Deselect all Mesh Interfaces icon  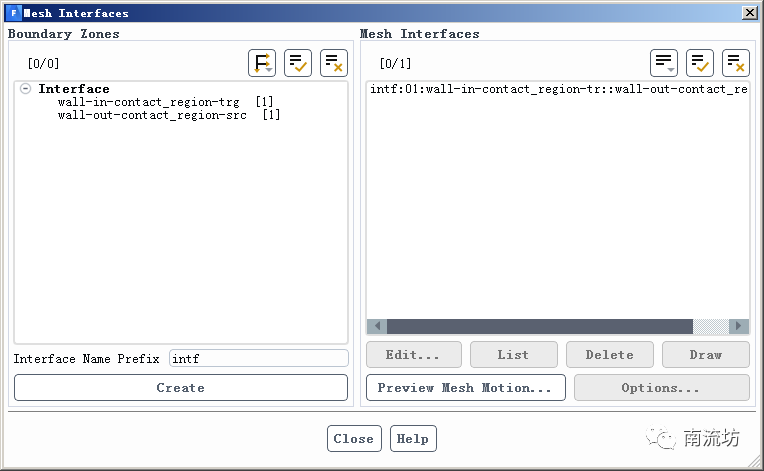[736, 63]
